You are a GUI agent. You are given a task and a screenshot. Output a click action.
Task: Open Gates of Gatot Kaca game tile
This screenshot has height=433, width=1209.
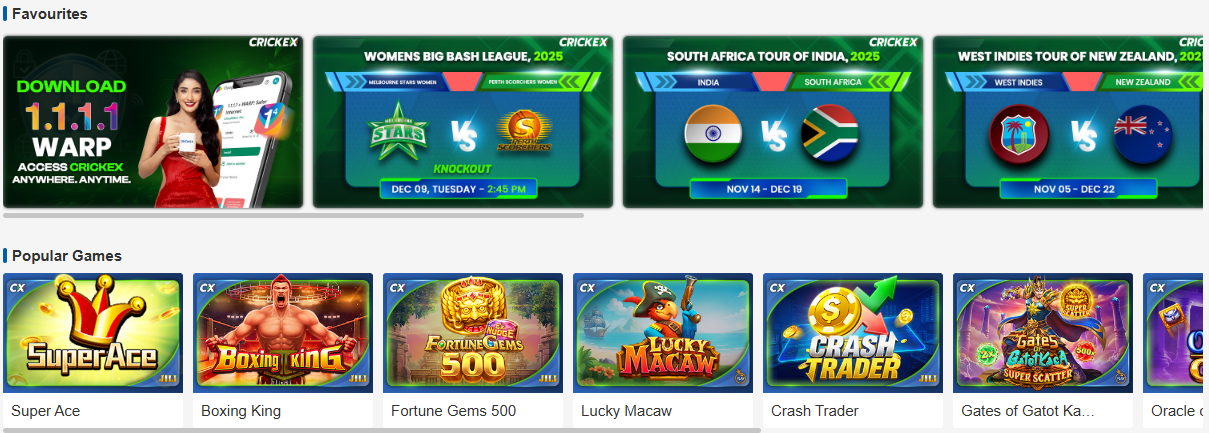(x=1043, y=333)
